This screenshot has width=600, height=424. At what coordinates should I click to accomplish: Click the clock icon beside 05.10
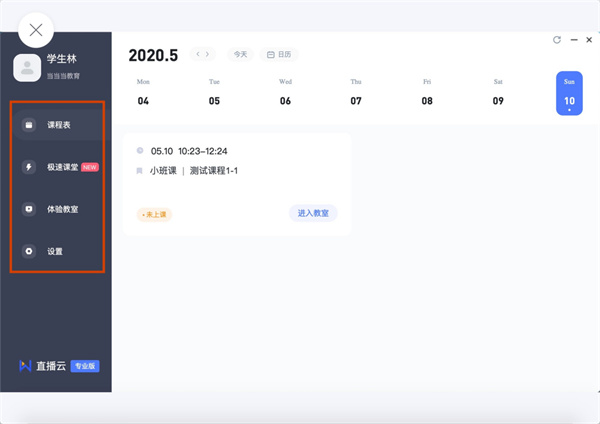(140, 151)
